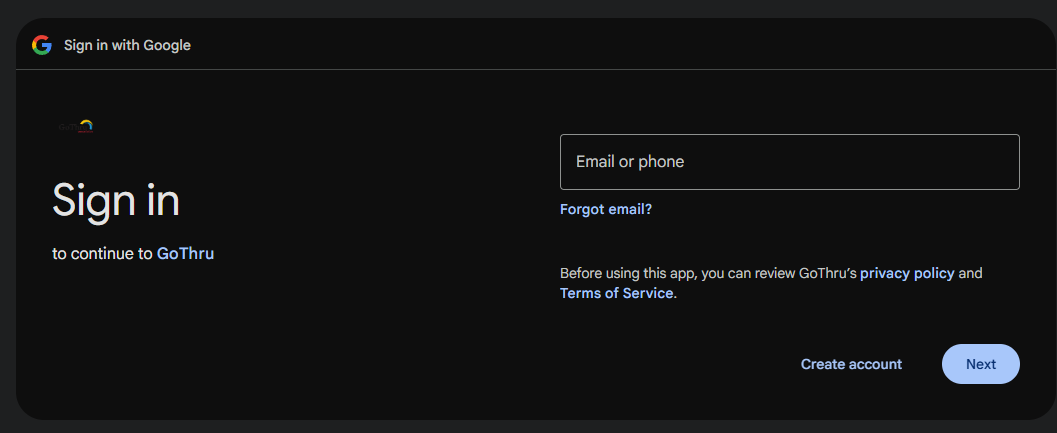
Task: Tap the word 'Next' to proceed
Action: 980,364
